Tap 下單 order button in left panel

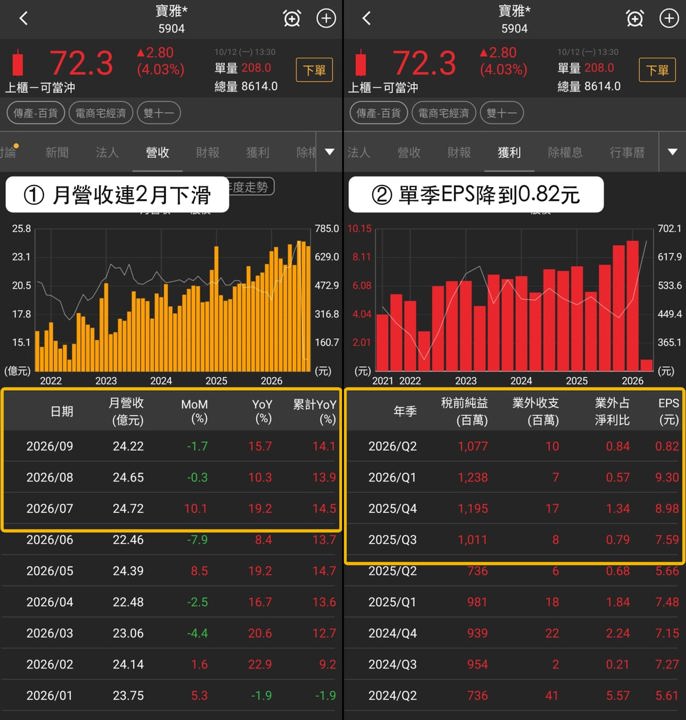[x=314, y=70]
